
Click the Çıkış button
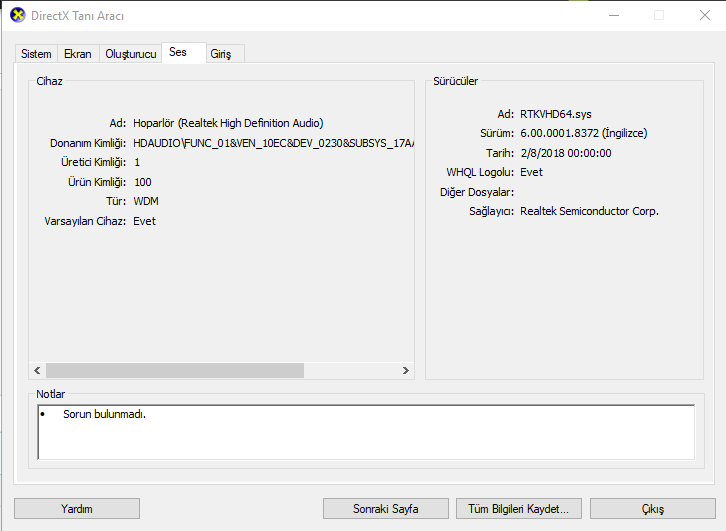point(653,509)
